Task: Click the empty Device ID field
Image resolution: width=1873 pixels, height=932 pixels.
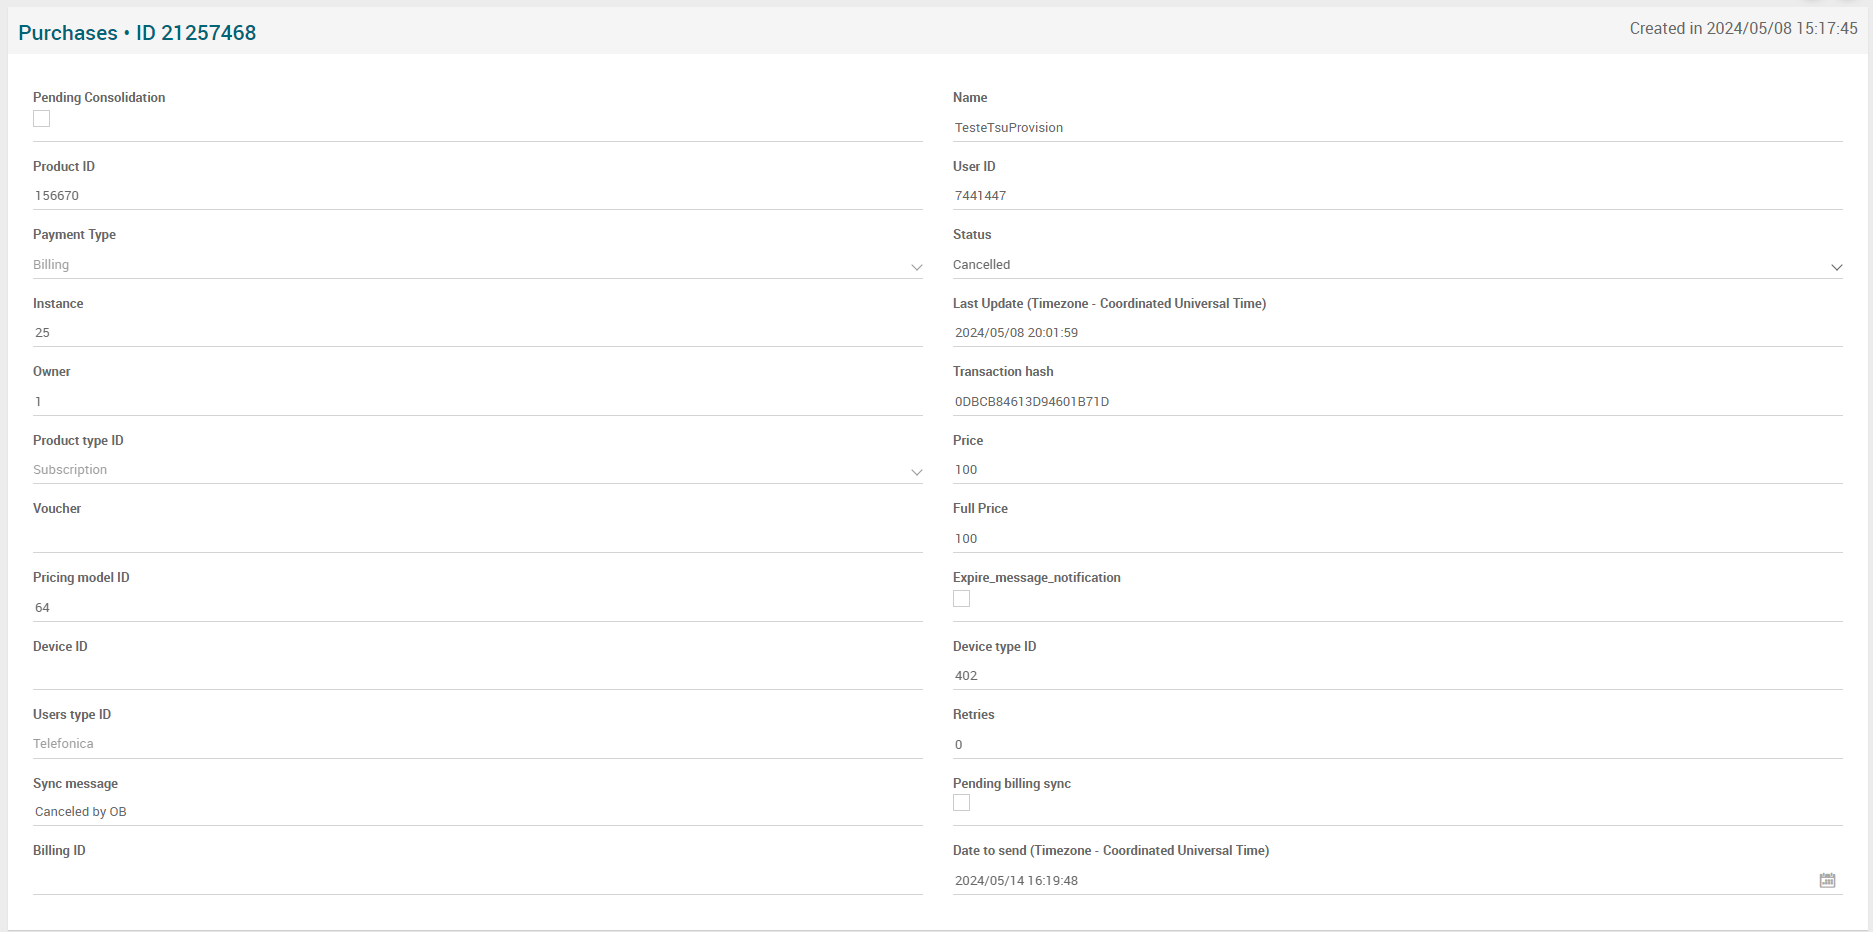Action: pos(477,675)
